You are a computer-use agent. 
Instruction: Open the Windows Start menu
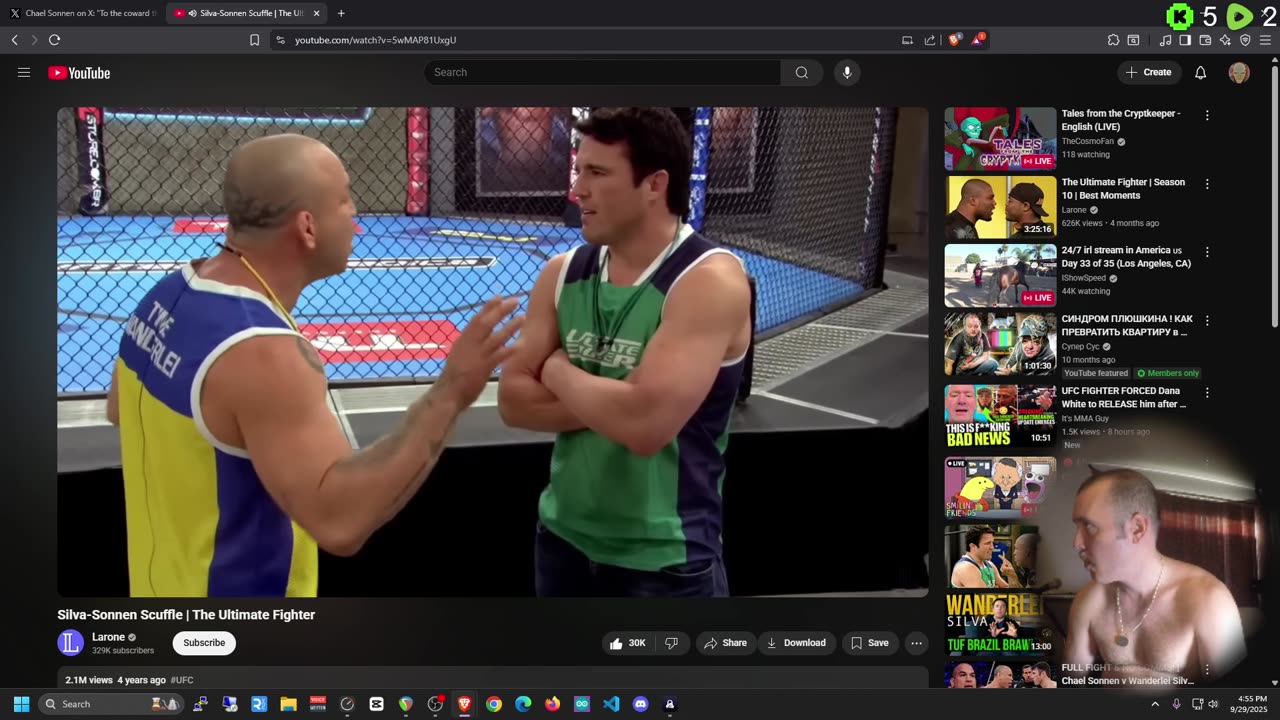tap(21, 704)
